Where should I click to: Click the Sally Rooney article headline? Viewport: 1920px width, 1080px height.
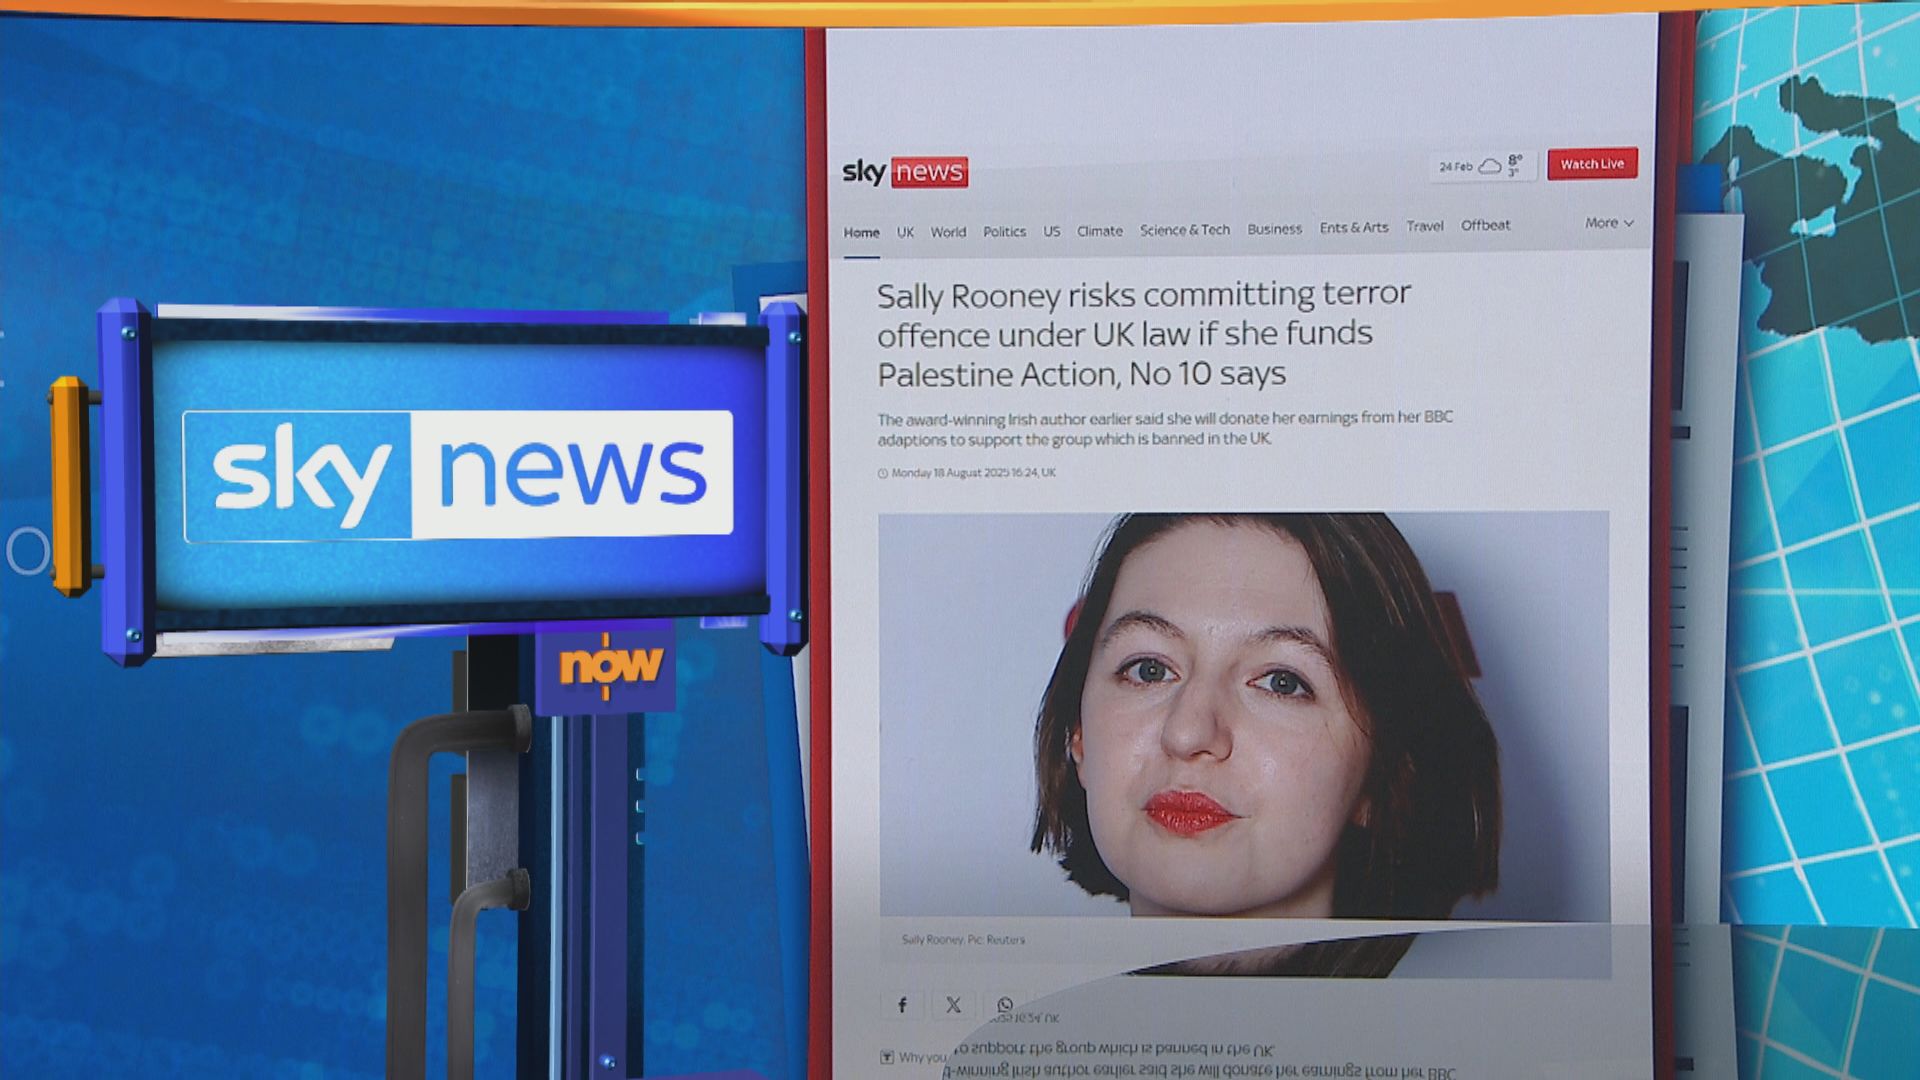click(1143, 334)
